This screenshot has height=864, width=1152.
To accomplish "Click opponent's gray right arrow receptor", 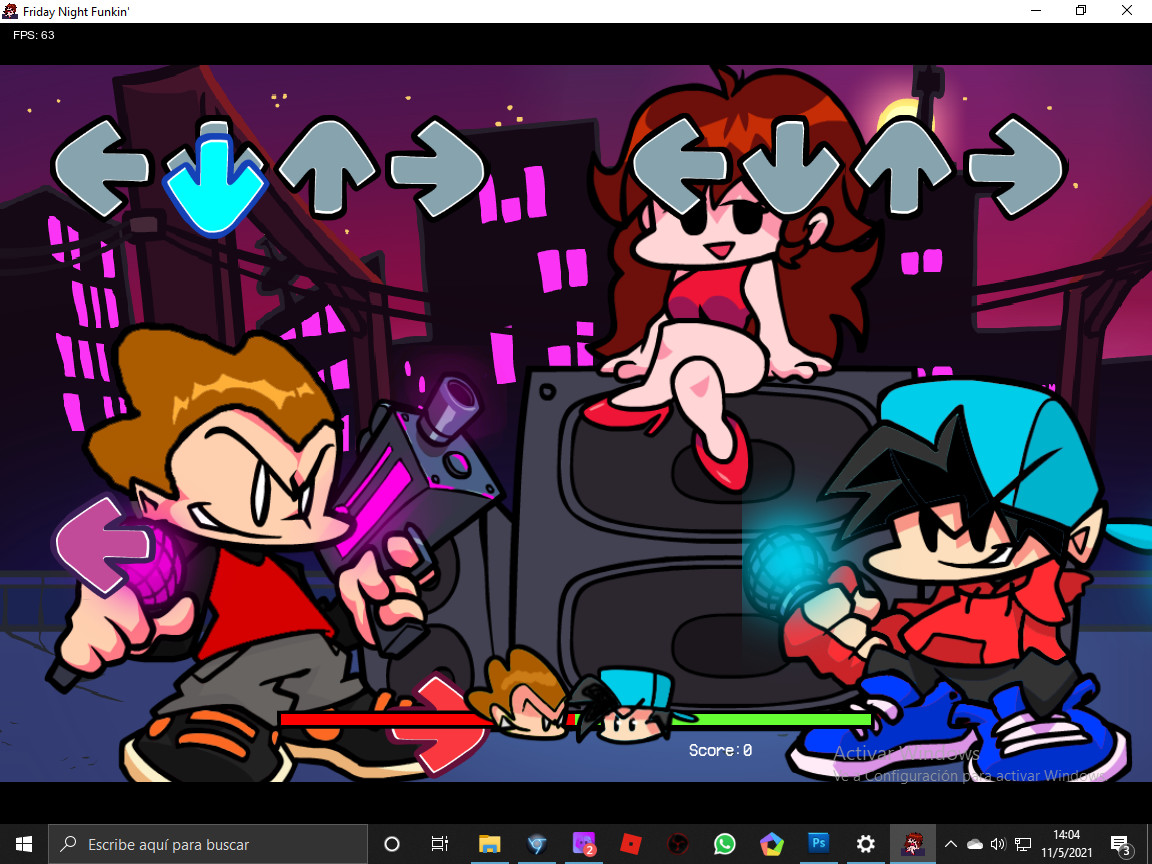I will 439,168.
